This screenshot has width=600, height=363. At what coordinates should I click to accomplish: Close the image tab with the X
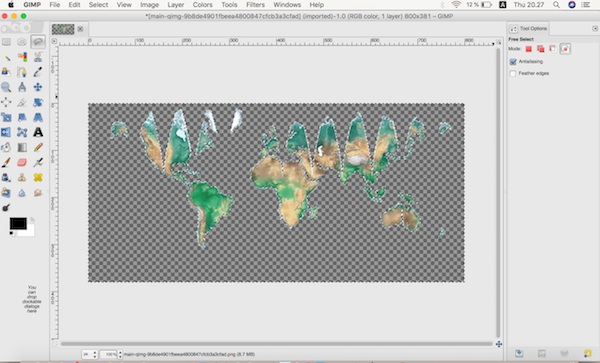80,29
